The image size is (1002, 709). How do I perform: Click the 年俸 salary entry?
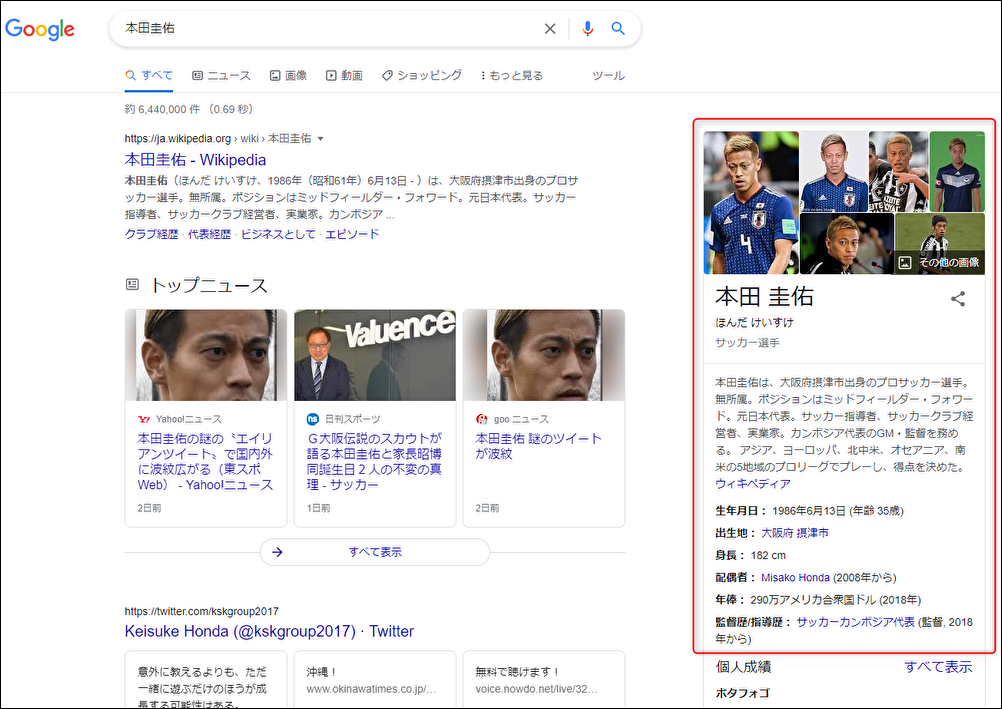tap(819, 600)
